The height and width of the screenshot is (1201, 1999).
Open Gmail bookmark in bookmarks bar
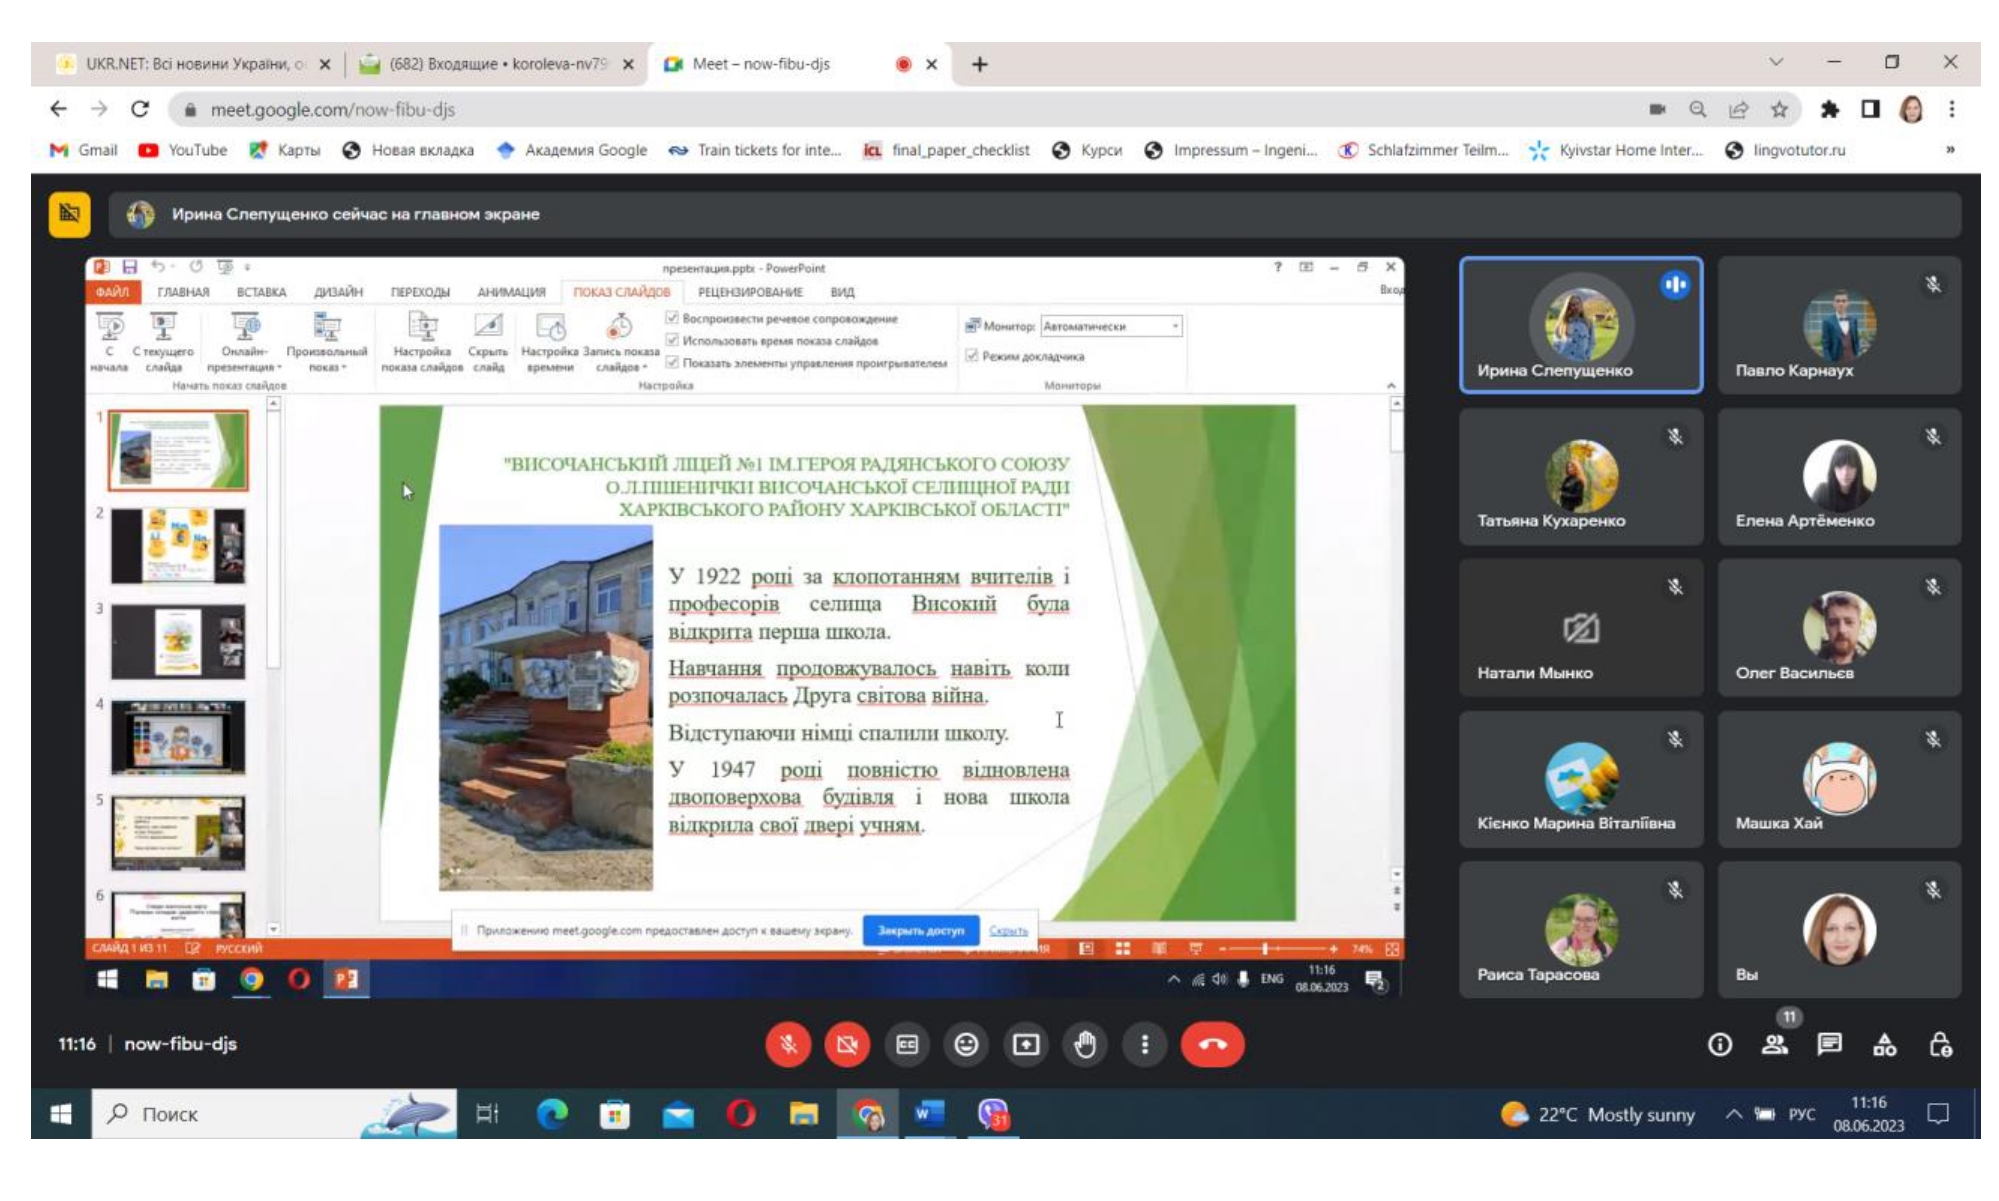[84, 150]
